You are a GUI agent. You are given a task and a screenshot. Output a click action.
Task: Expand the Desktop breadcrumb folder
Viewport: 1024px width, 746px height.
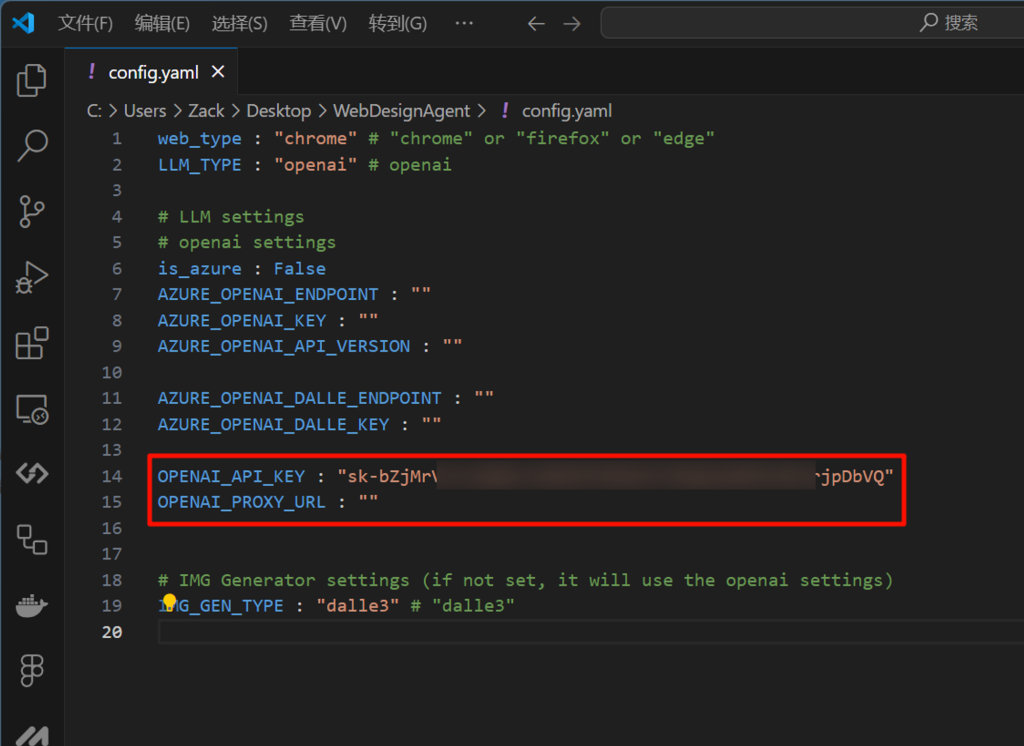279,111
